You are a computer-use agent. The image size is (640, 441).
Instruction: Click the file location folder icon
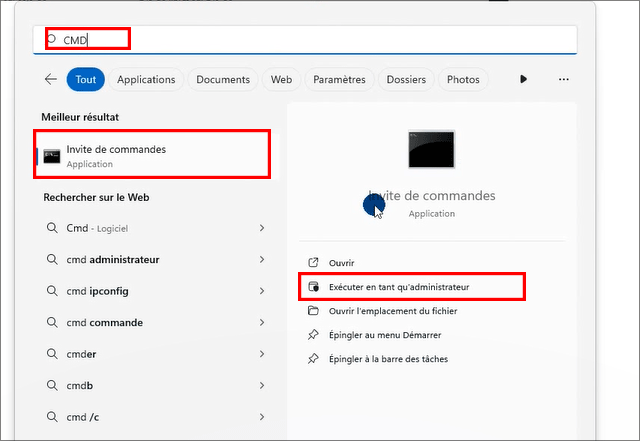pos(313,310)
